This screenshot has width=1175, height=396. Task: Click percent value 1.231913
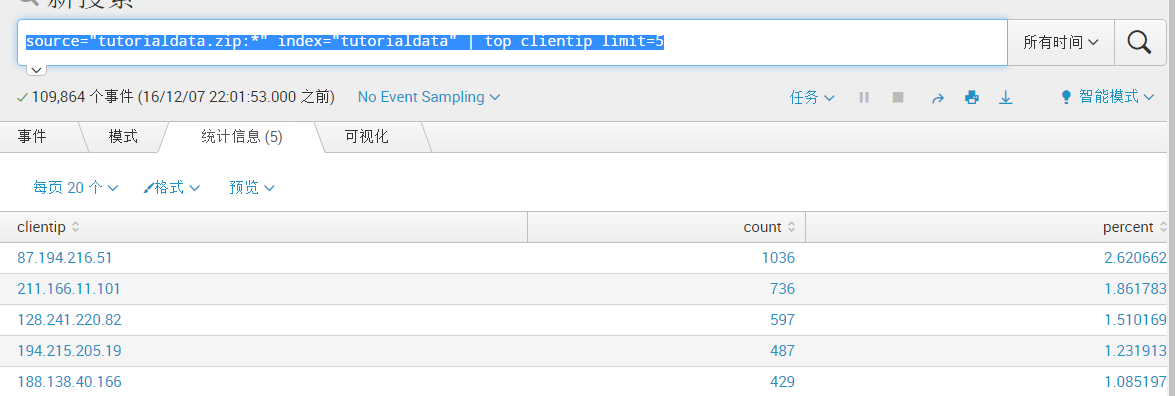pos(1135,351)
